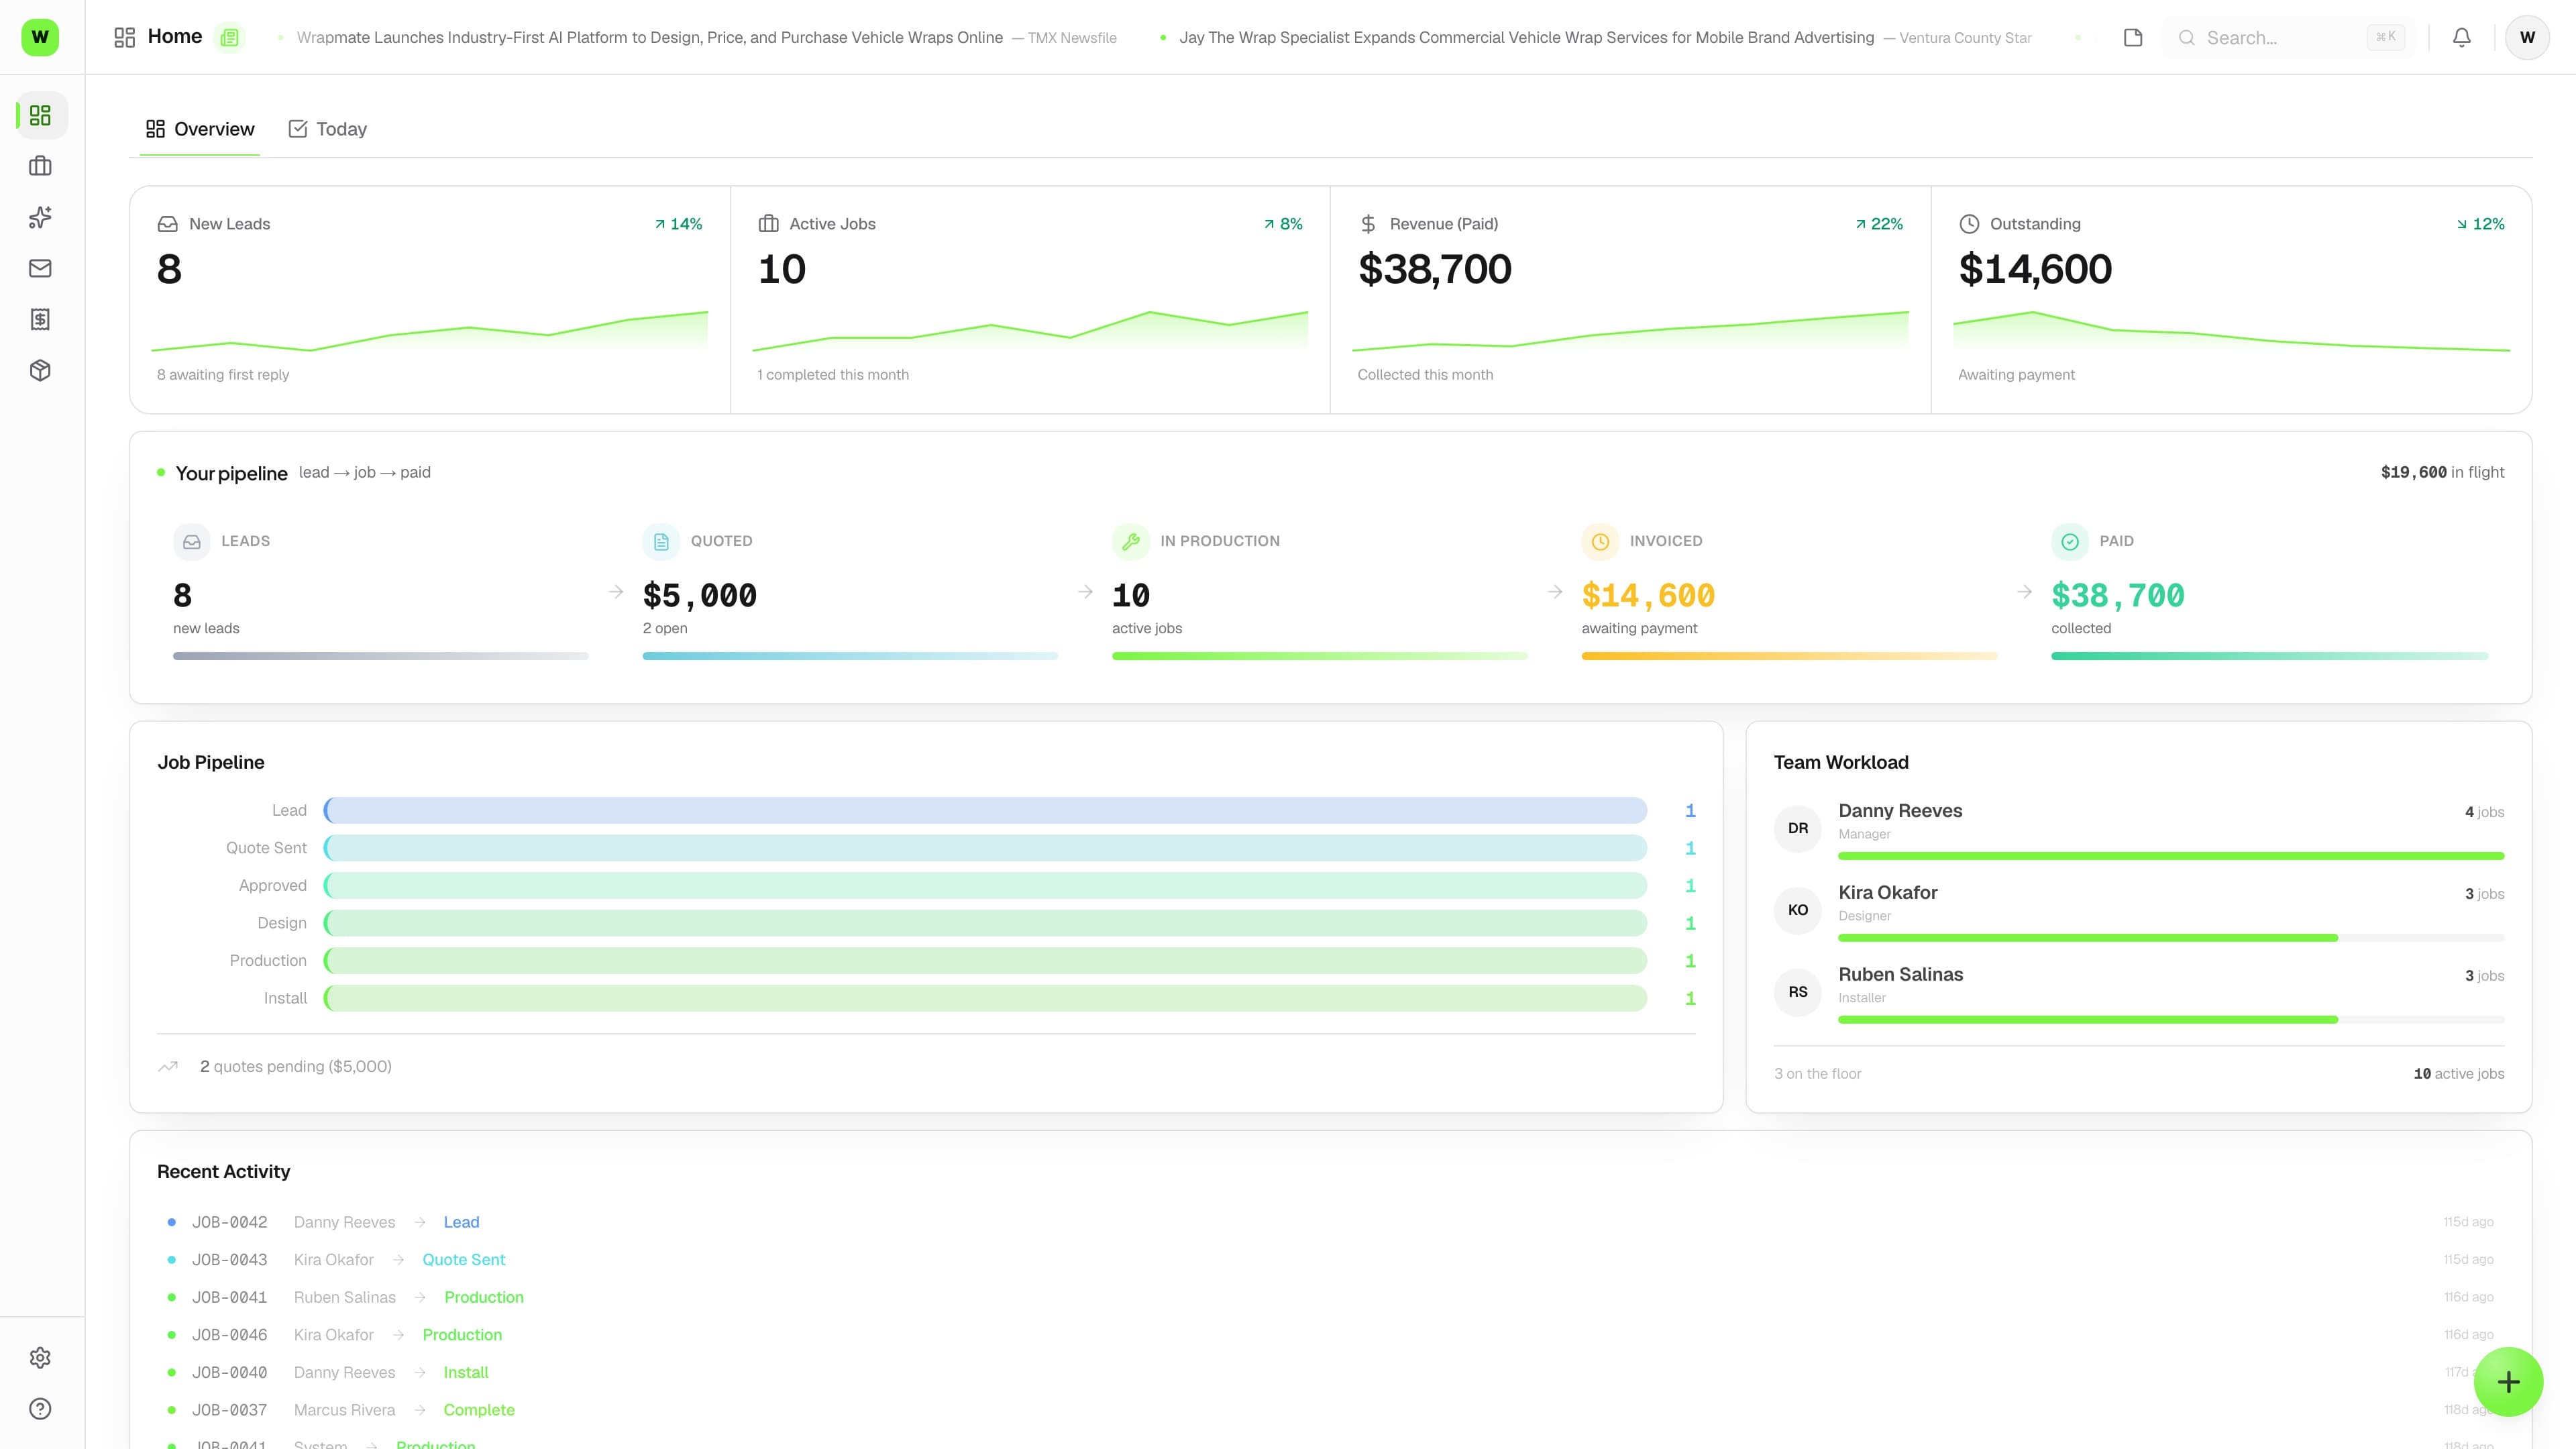The image size is (2576, 1449).
Task: Open the settings gear in sidebar
Action: (40, 1358)
